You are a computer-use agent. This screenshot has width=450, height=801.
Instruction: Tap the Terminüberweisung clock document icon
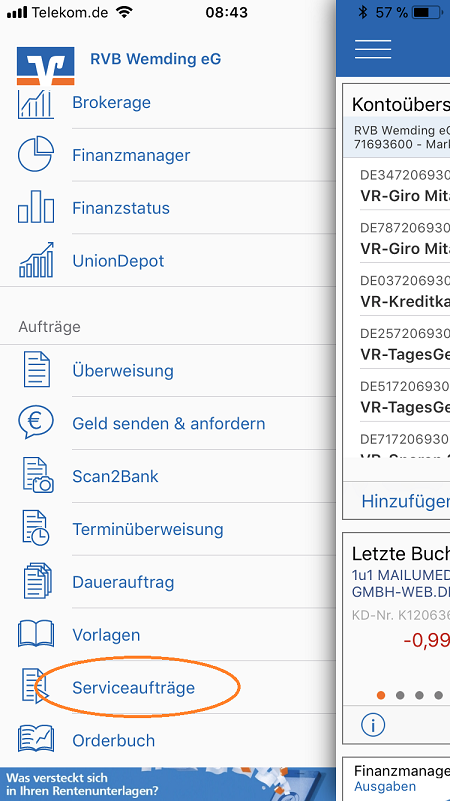tap(36, 528)
